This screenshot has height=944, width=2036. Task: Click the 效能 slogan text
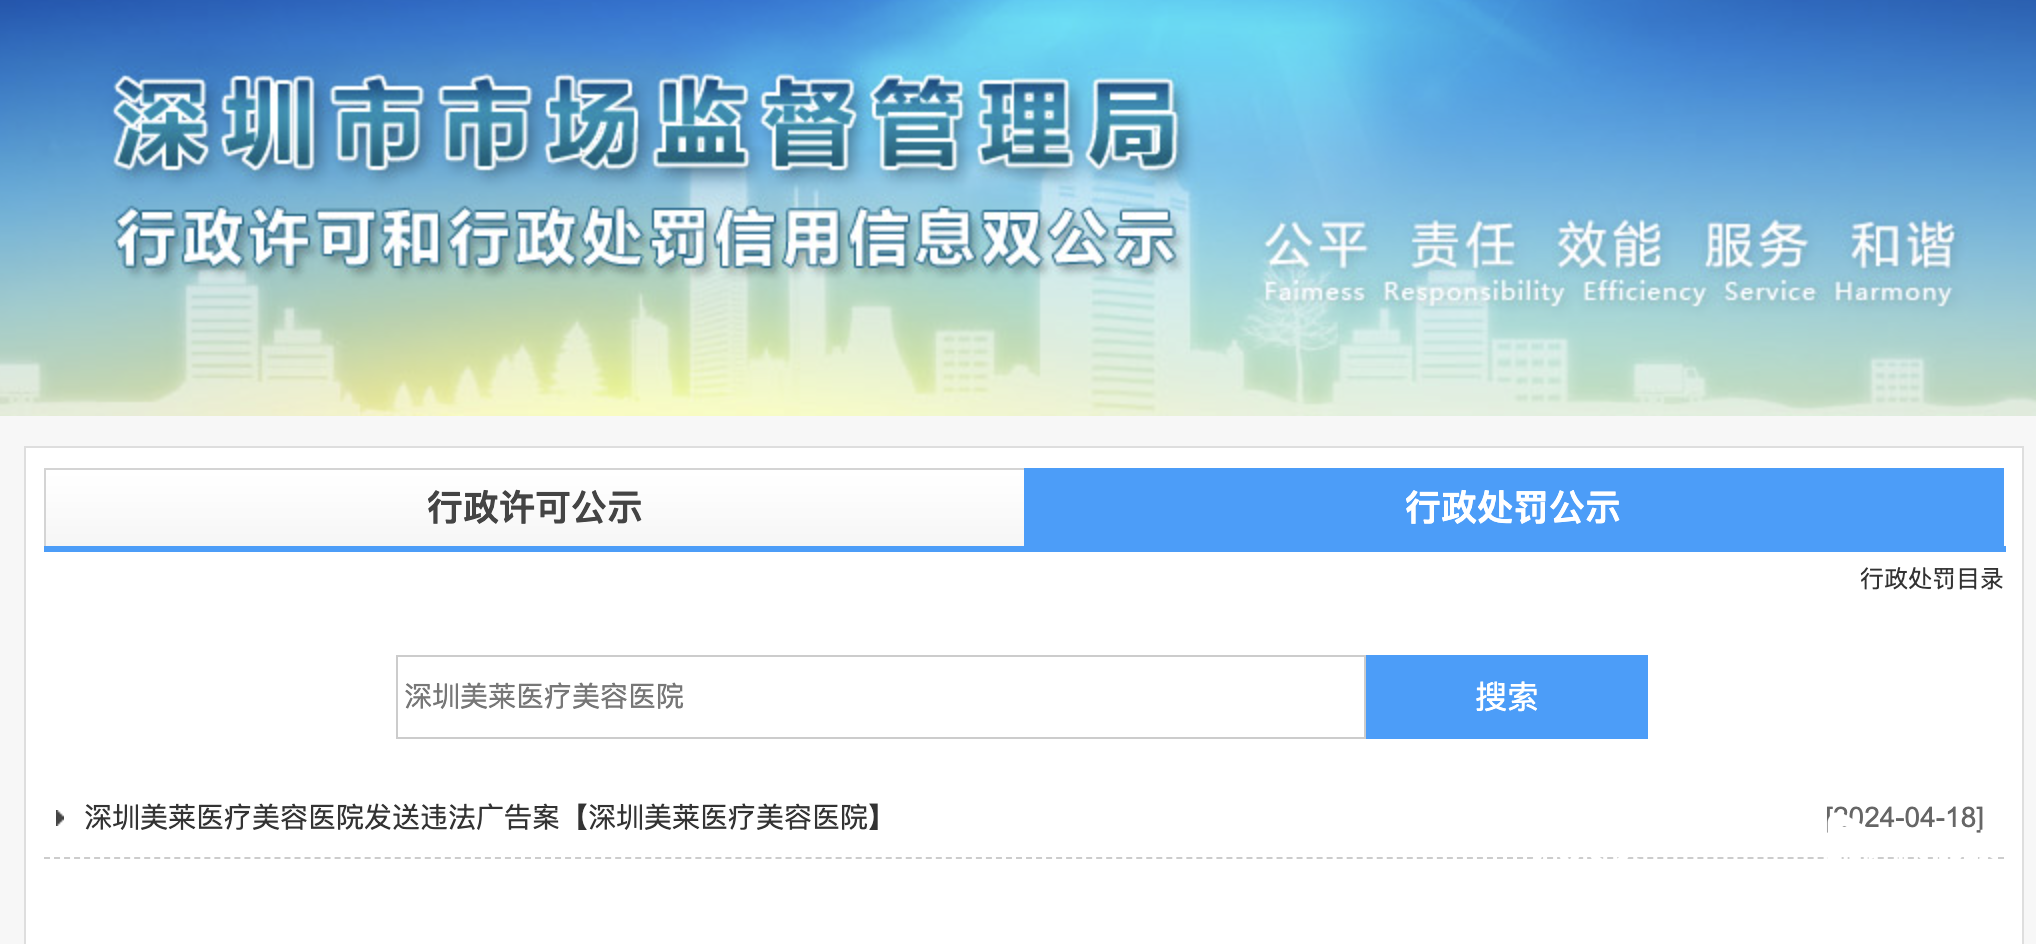(x=1609, y=246)
